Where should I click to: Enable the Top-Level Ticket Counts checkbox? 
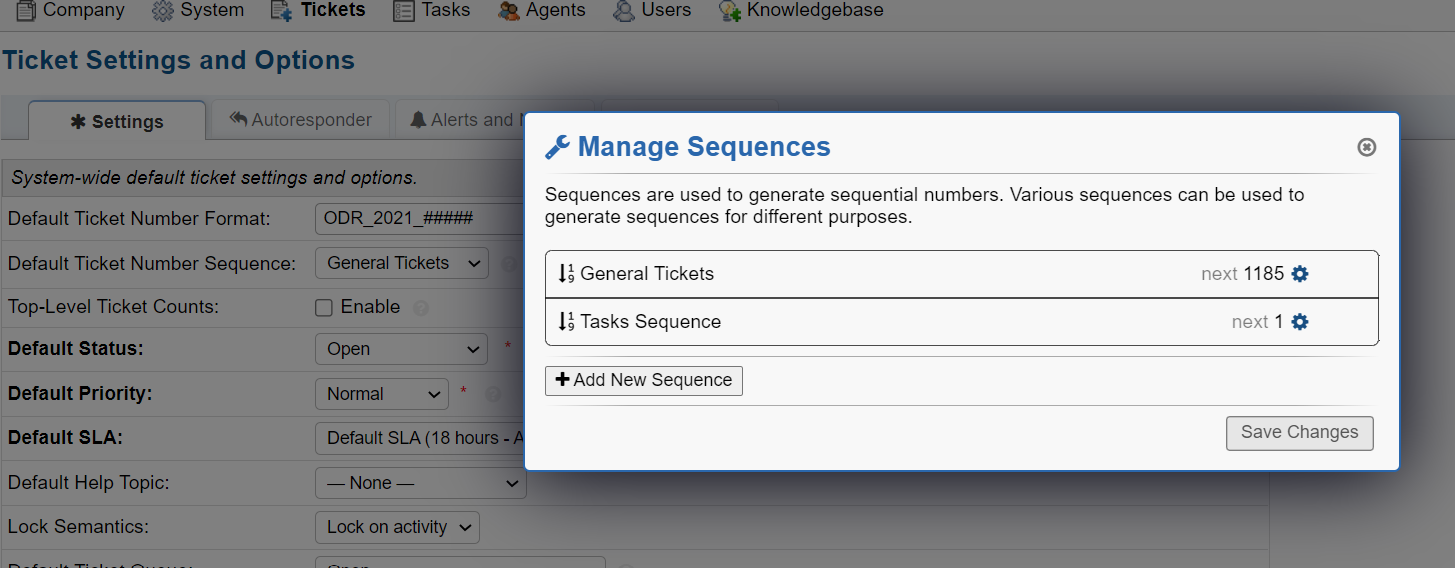324,308
